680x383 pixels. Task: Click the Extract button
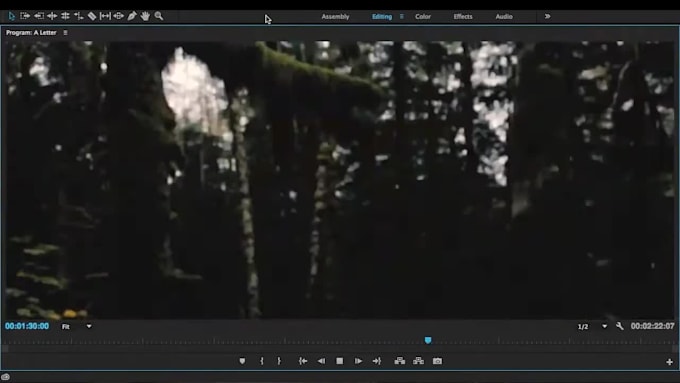tap(418, 361)
